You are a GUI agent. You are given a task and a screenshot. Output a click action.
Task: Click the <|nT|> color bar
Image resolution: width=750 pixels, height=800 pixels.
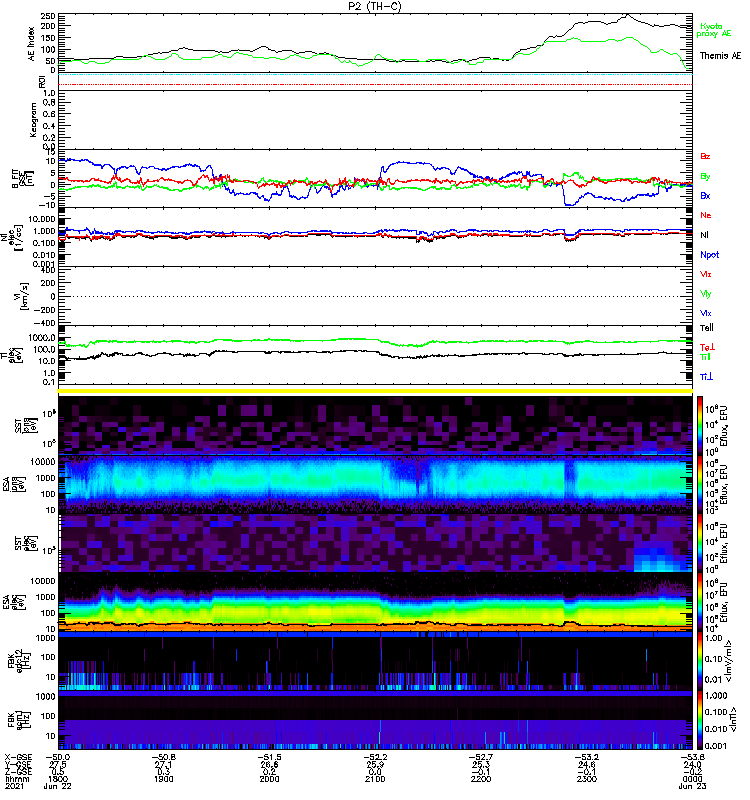700,720
